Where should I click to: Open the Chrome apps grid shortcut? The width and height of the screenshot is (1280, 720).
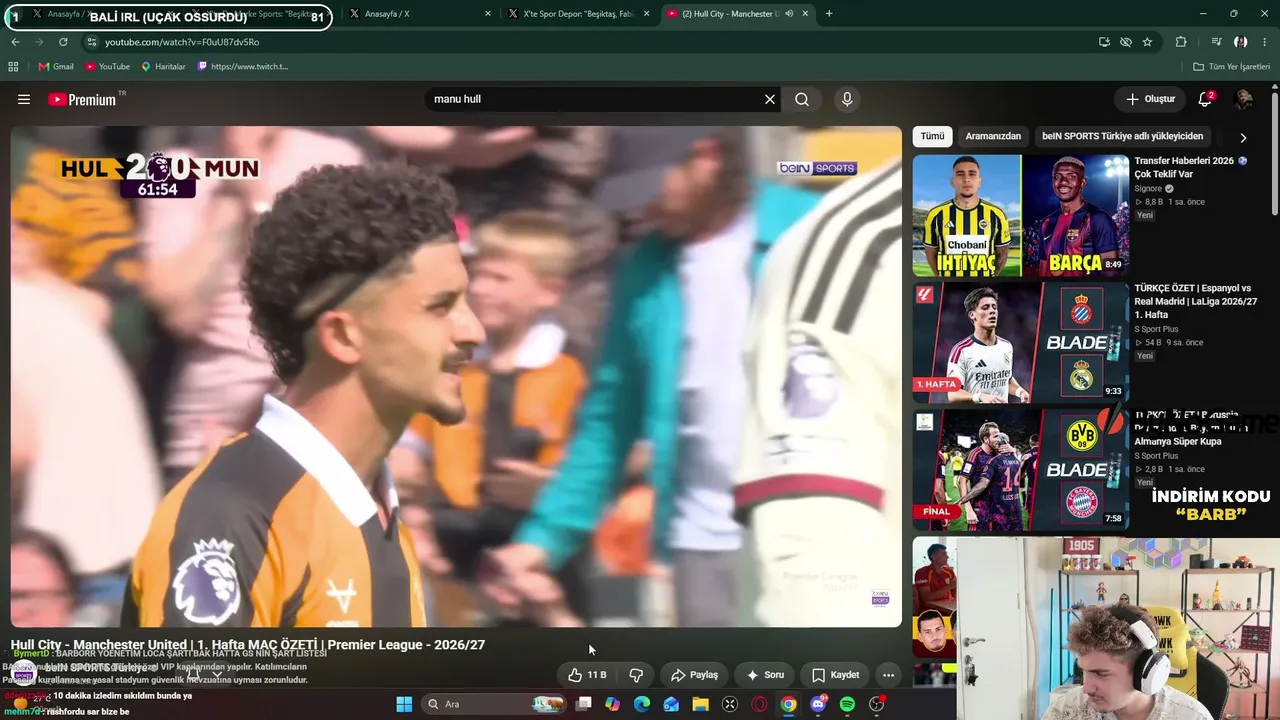point(13,67)
